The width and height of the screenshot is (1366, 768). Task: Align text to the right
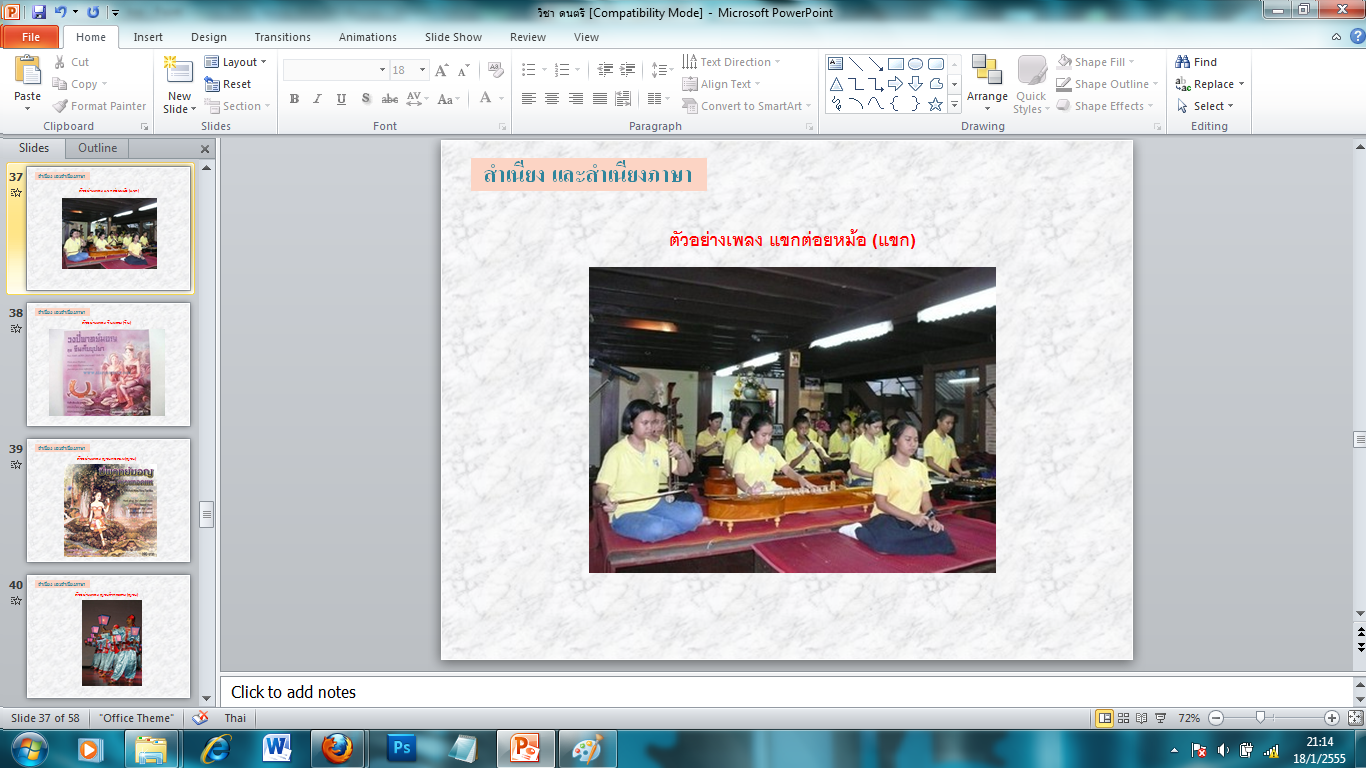coord(576,99)
